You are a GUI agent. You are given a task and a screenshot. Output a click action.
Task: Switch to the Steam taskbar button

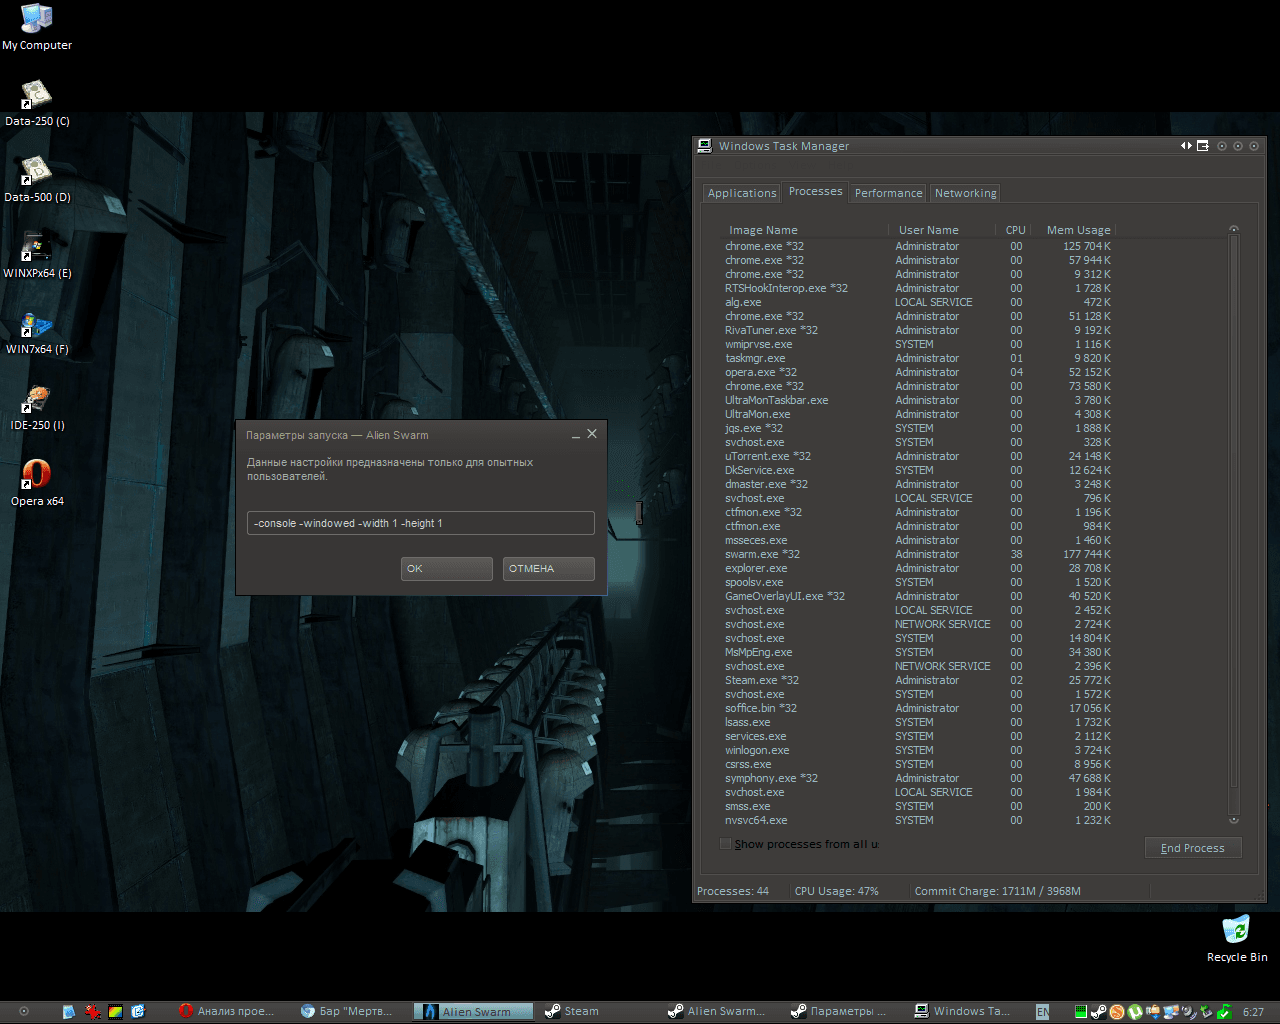tap(597, 1012)
